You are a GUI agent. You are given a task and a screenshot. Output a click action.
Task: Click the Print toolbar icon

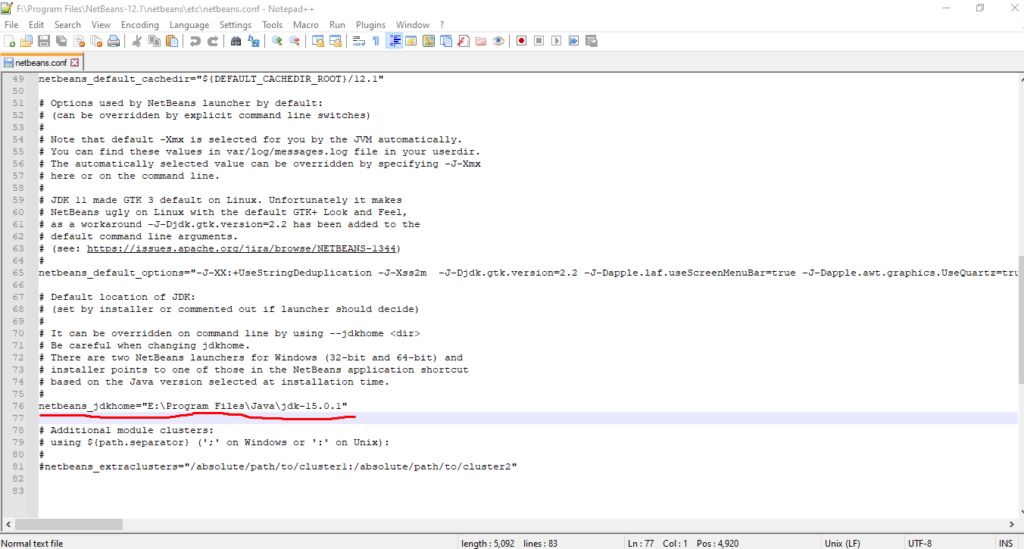click(114, 41)
